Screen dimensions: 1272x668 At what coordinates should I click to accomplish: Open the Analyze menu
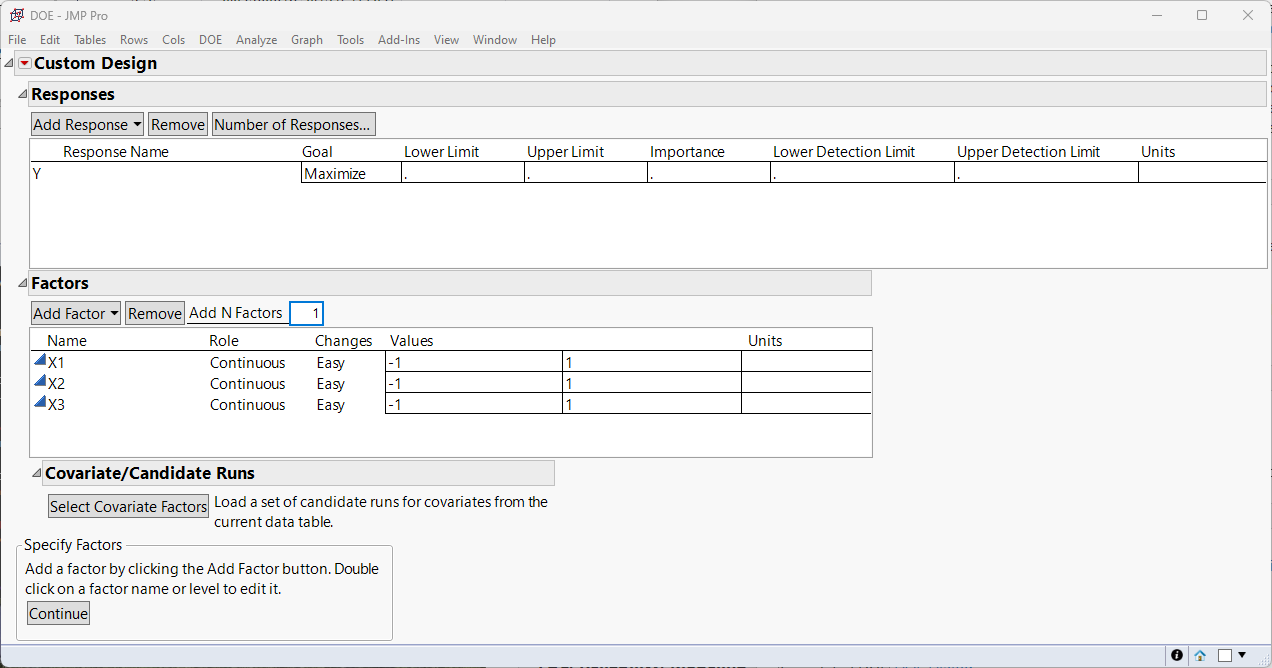click(x=256, y=40)
